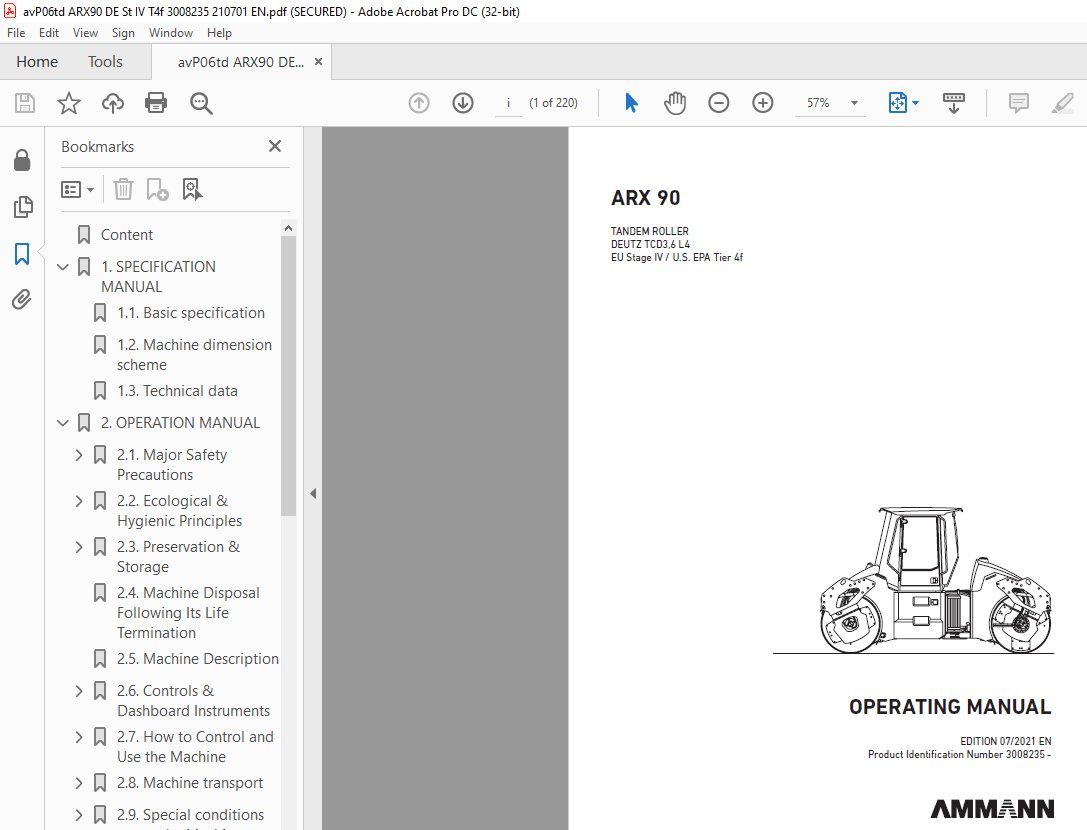Switch to the Tools tab
1087x830 pixels.
pyautogui.click(x=105, y=61)
